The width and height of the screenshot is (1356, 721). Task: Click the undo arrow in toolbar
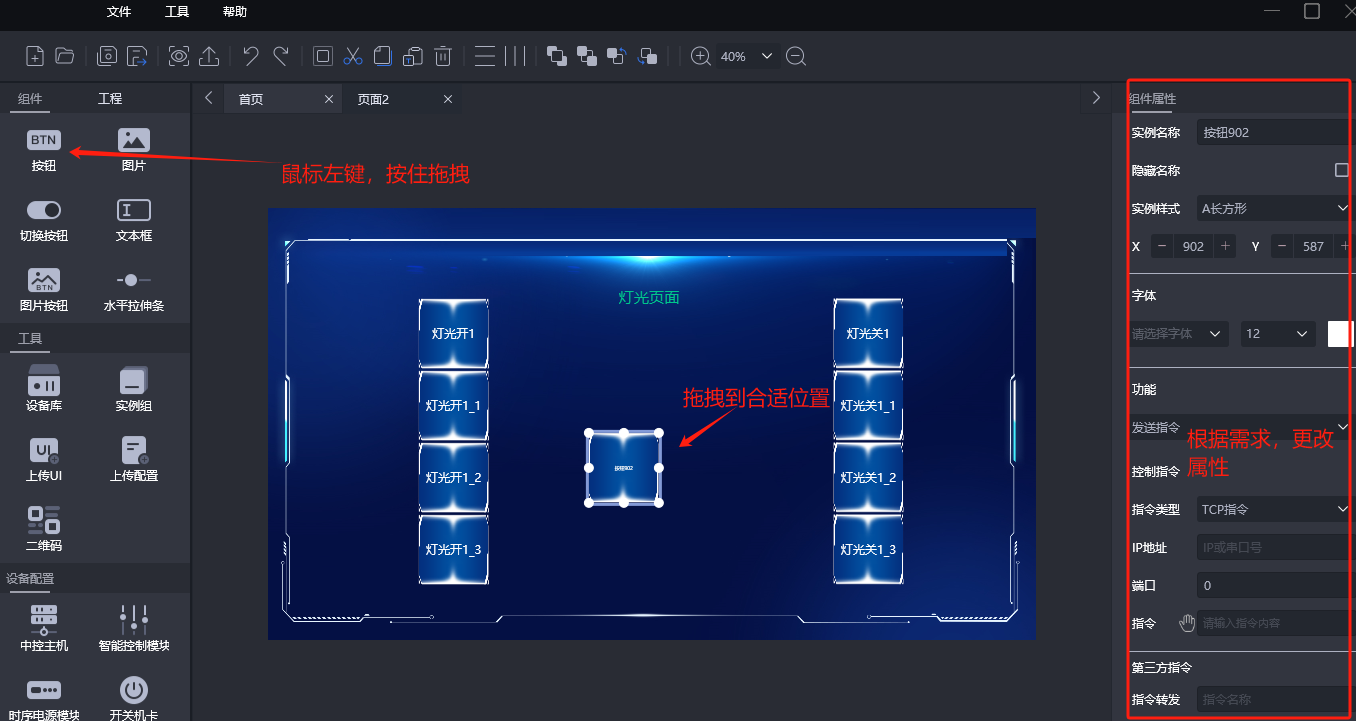click(251, 56)
